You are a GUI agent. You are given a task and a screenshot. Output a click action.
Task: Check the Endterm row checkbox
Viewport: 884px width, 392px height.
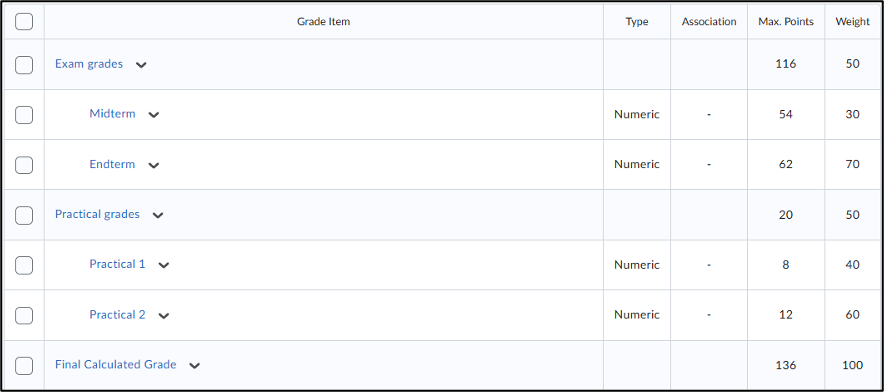[24, 165]
